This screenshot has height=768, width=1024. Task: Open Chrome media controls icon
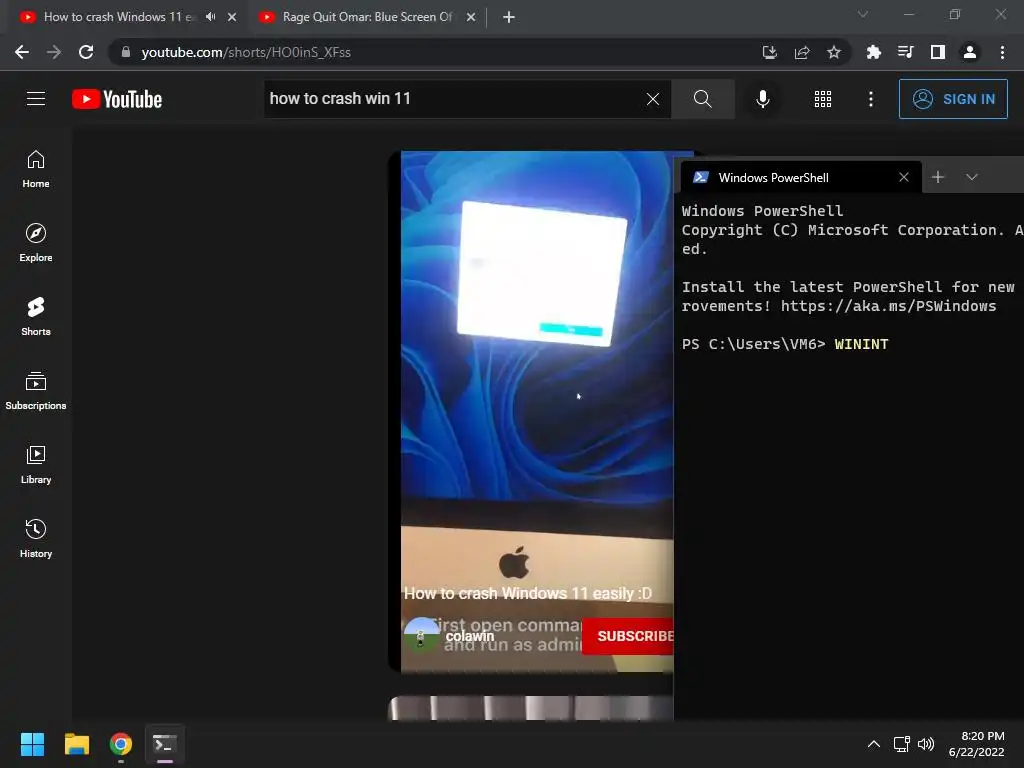coord(905,52)
